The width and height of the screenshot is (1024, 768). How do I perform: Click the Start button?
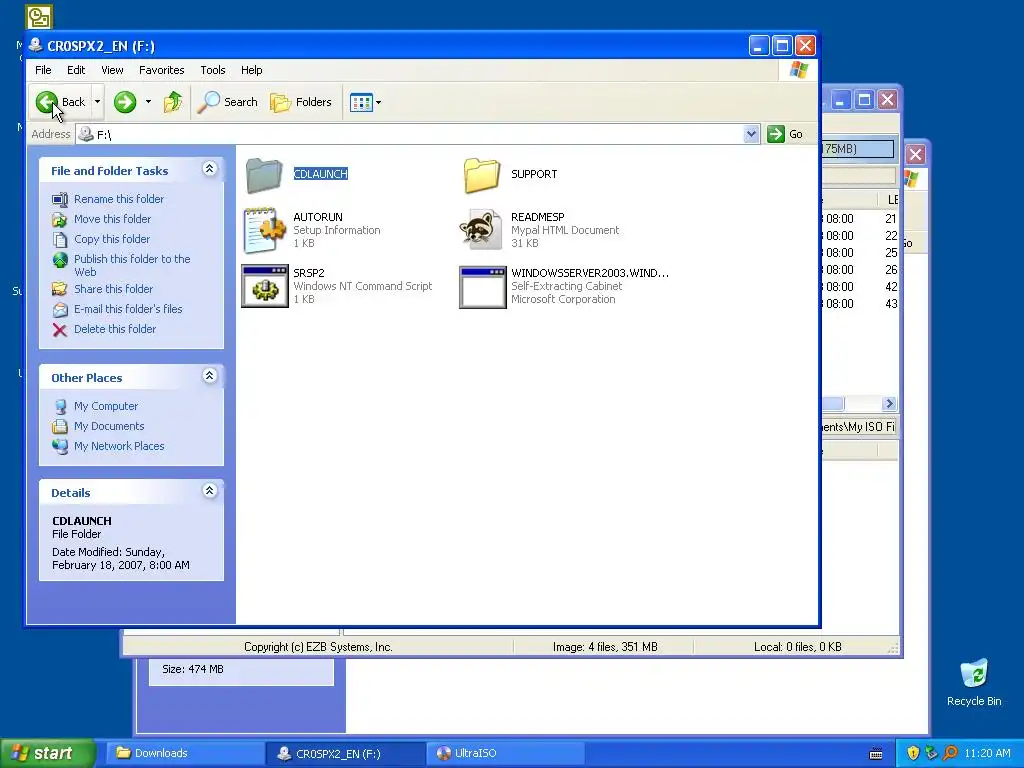click(47, 753)
